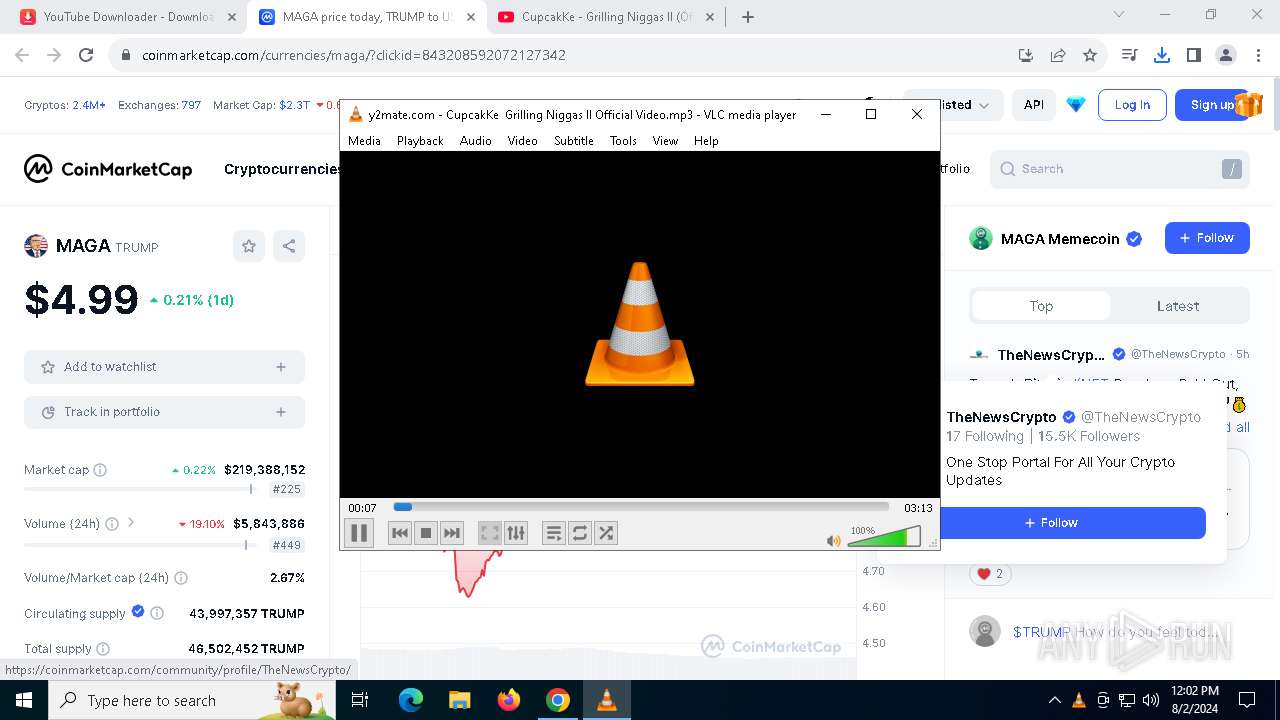Share this page from address bar
The height and width of the screenshot is (720, 1280).
(x=1058, y=55)
